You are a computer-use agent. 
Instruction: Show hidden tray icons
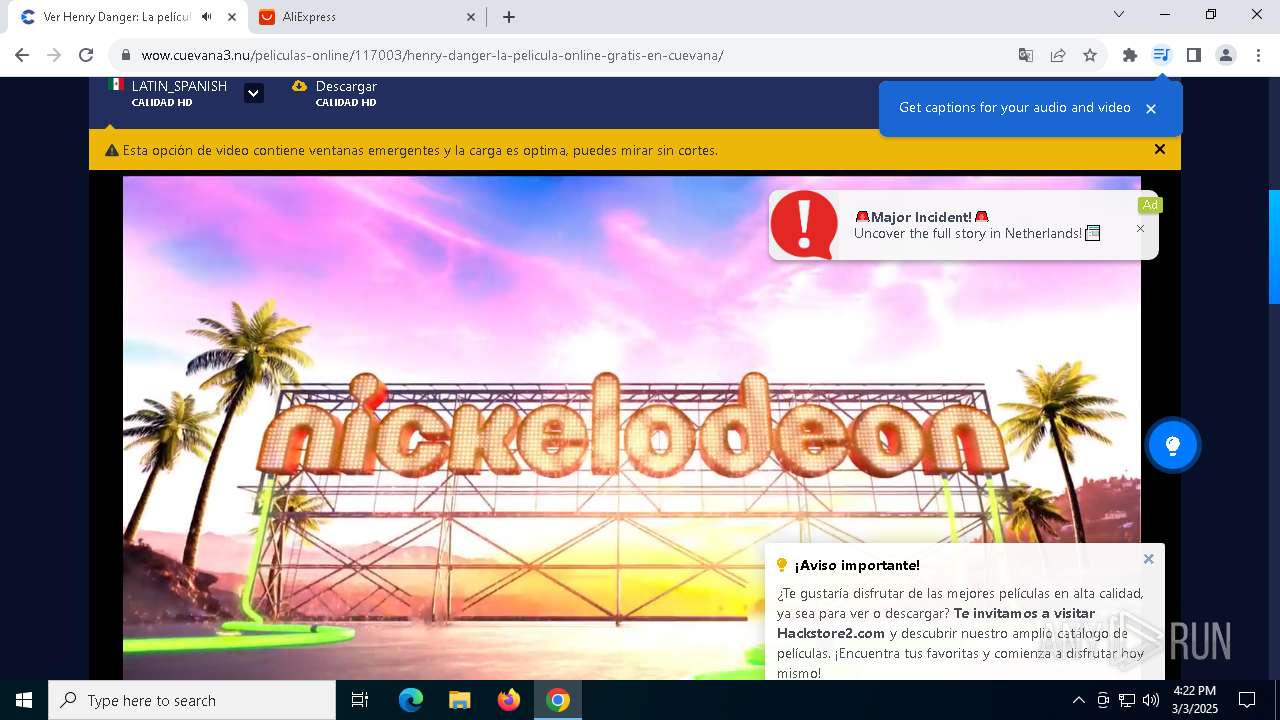point(1078,700)
